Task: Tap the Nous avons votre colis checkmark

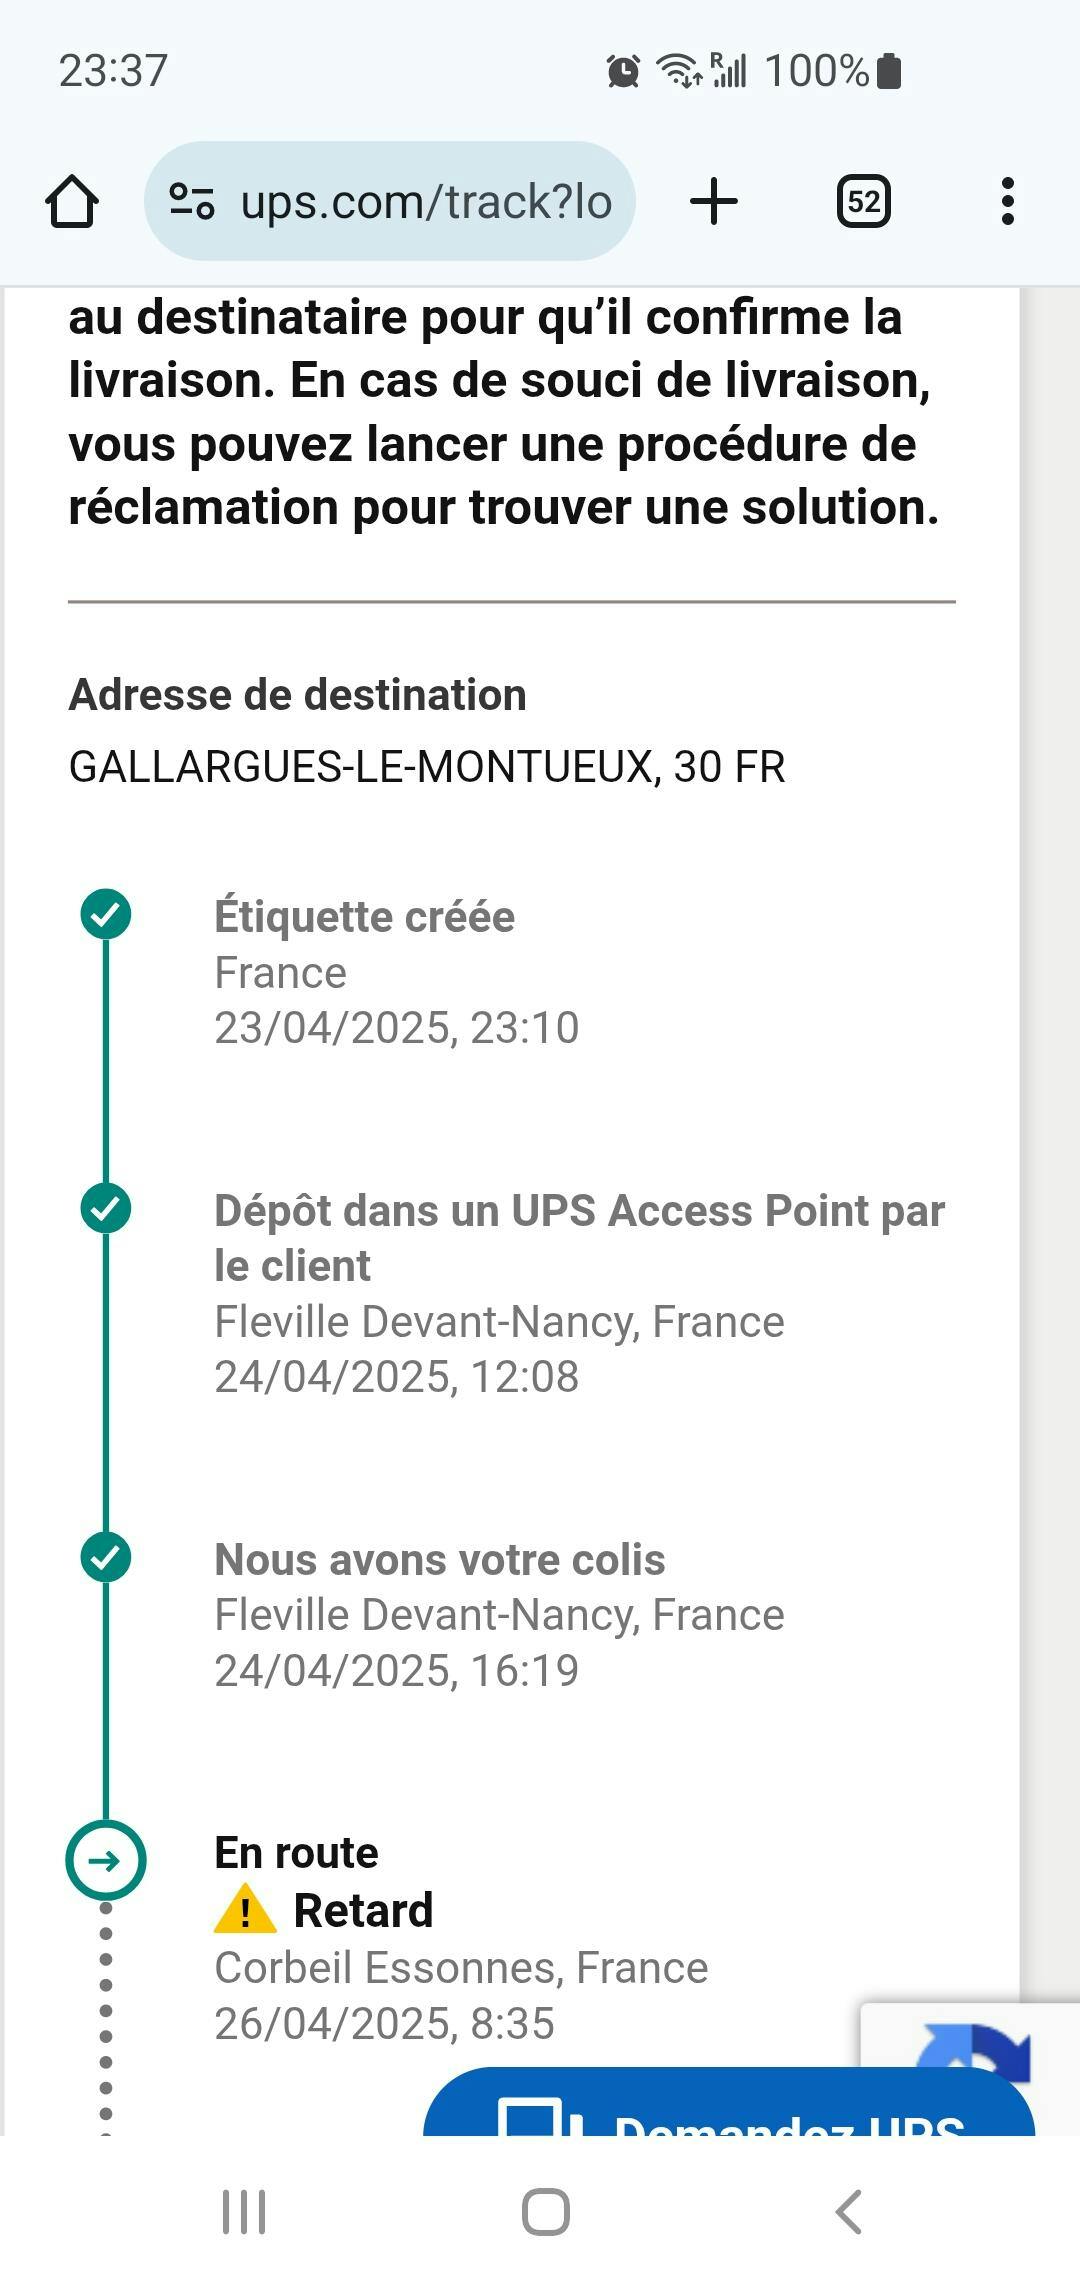Action: point(106,1557)
